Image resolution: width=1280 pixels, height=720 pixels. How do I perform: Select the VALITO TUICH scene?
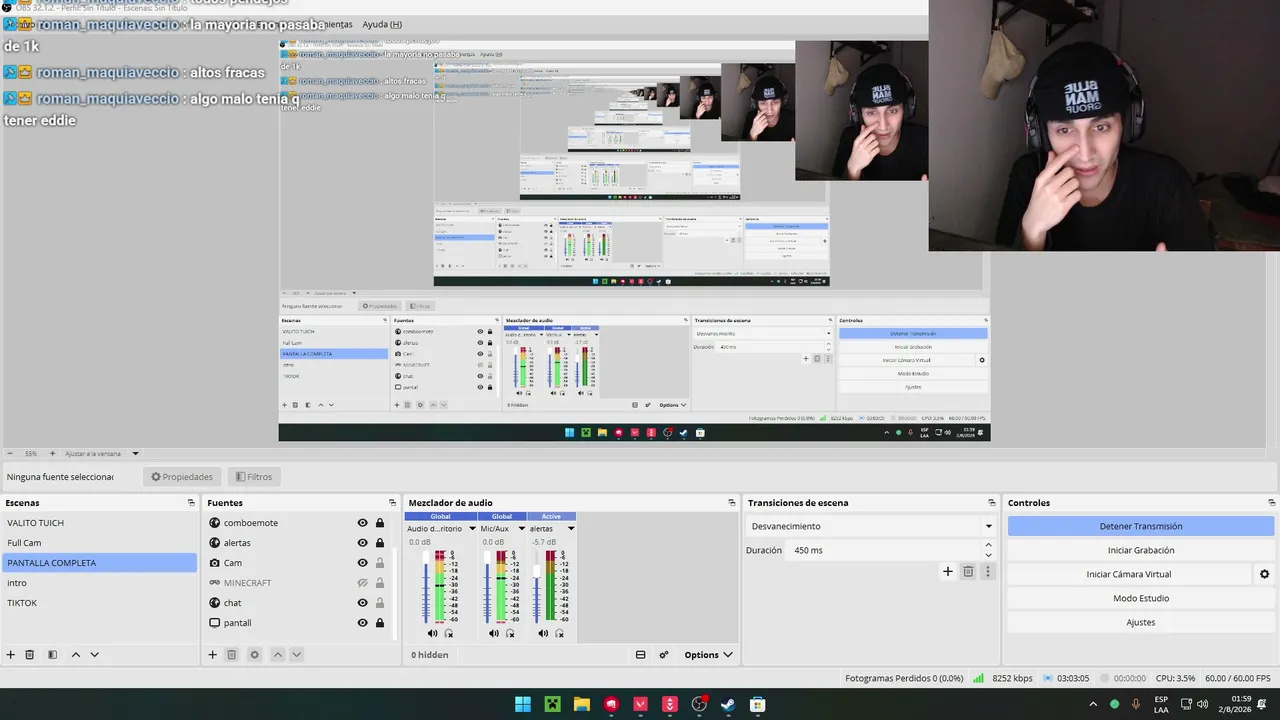tap(99, 523)
